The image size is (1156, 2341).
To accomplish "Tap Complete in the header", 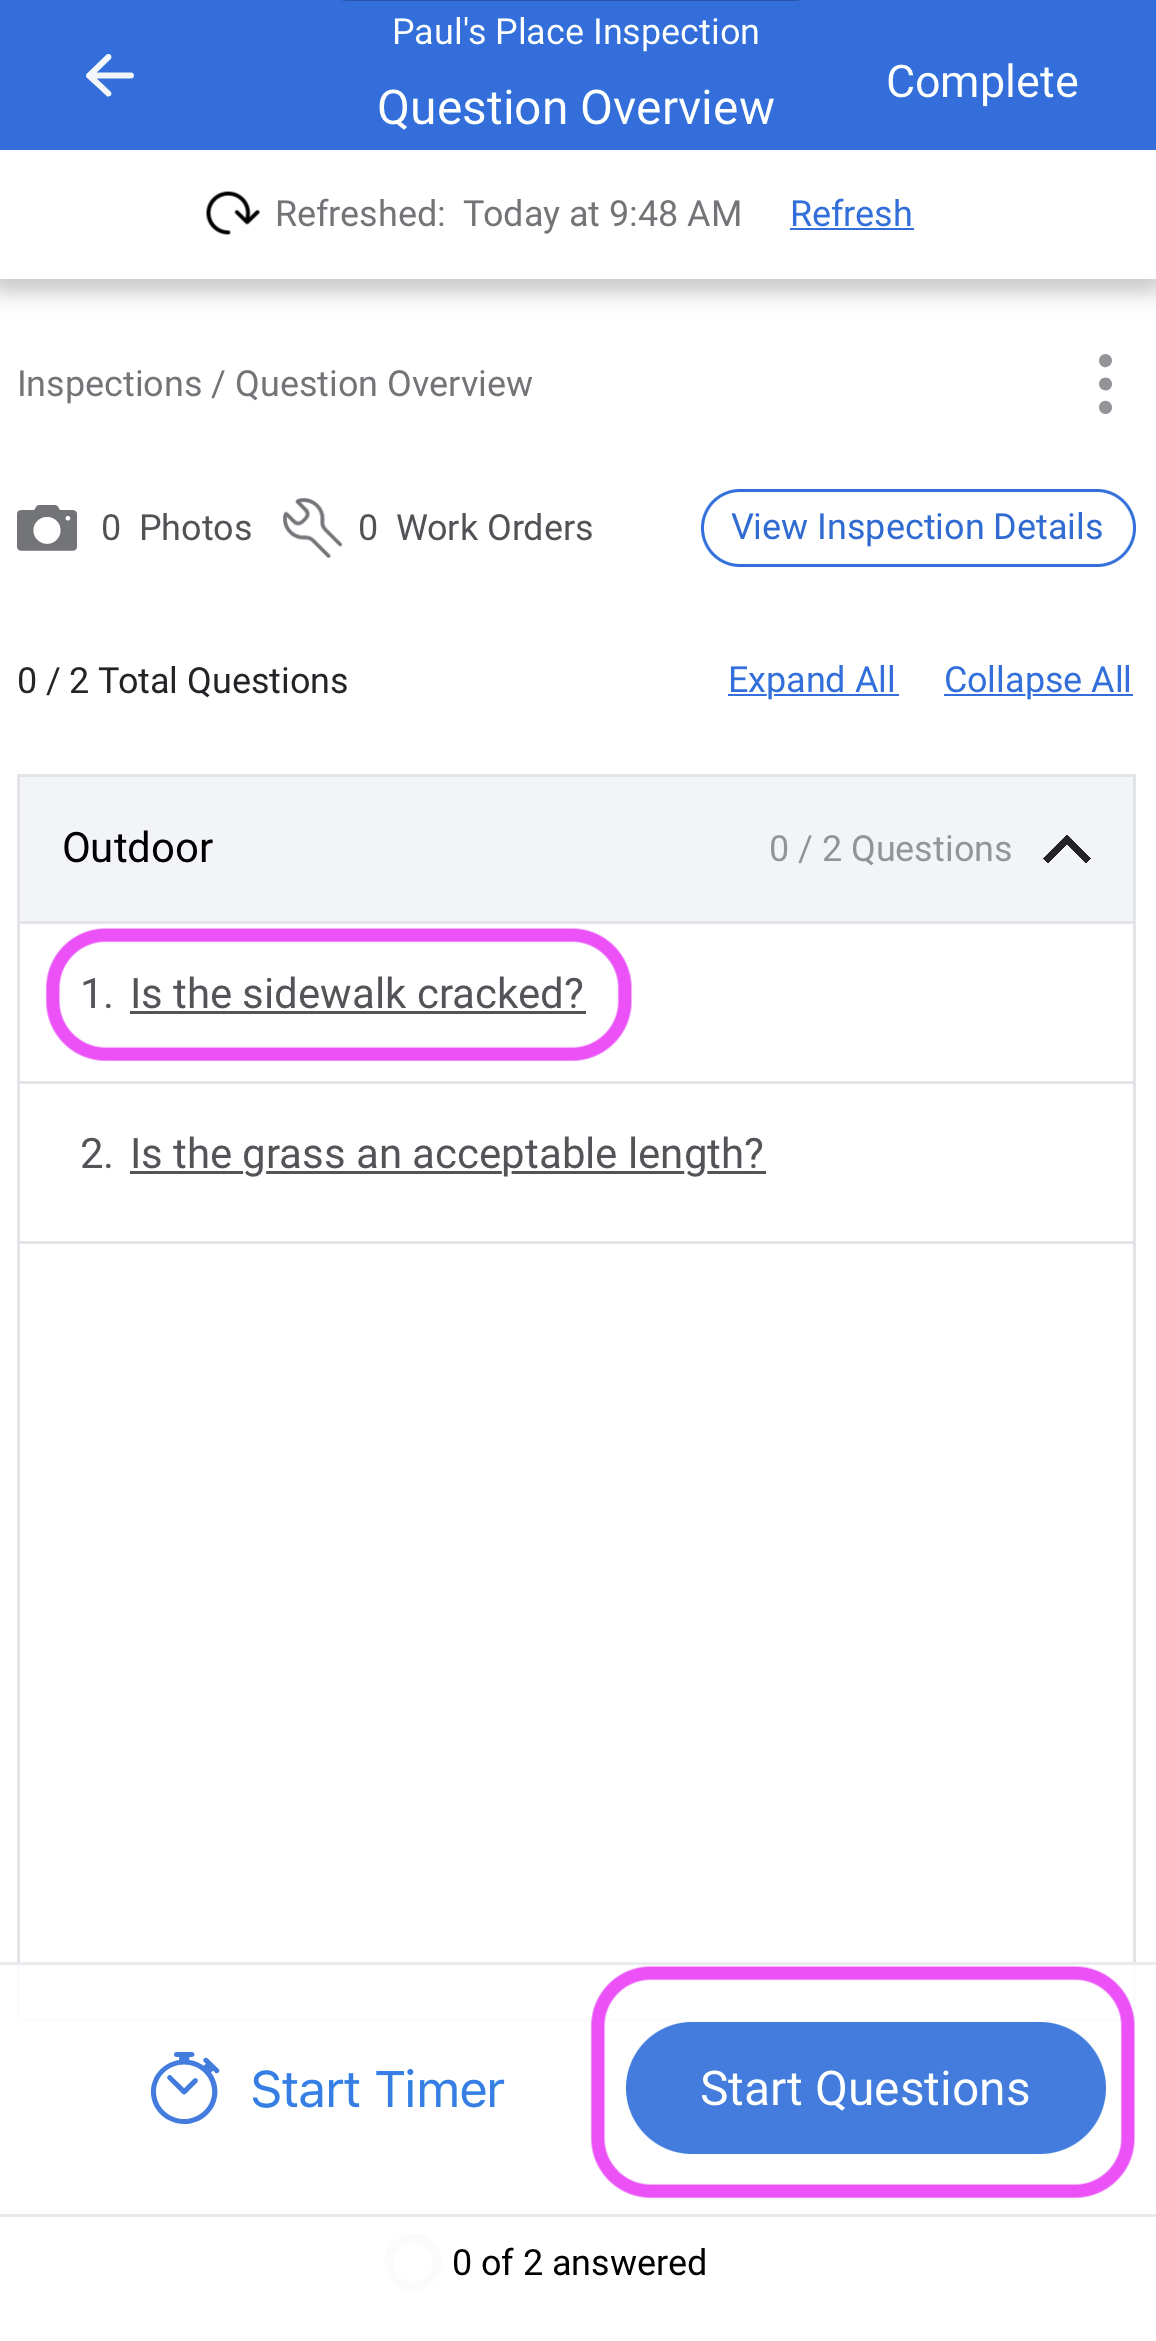I will tap(981, 82).
